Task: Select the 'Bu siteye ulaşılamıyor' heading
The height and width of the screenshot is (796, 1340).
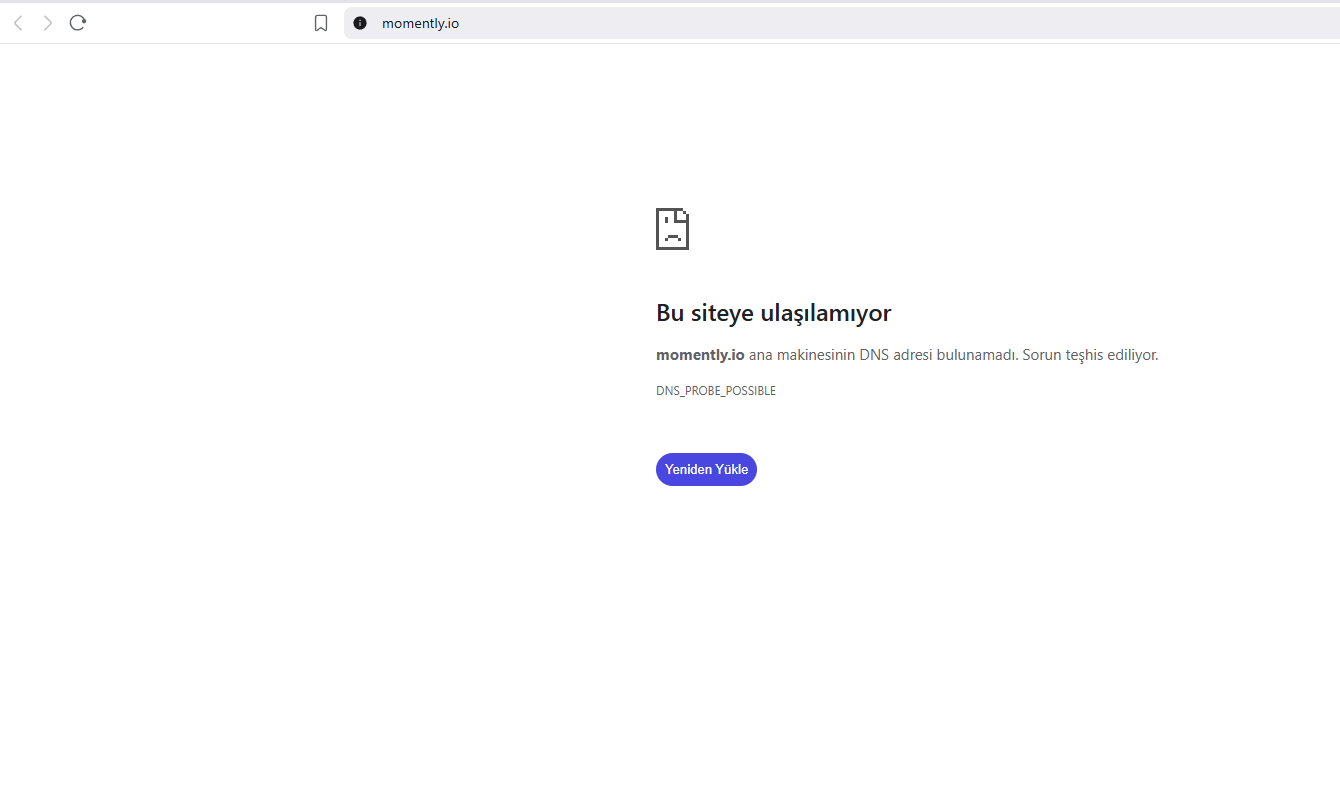Action: click(x=773, y=313)
